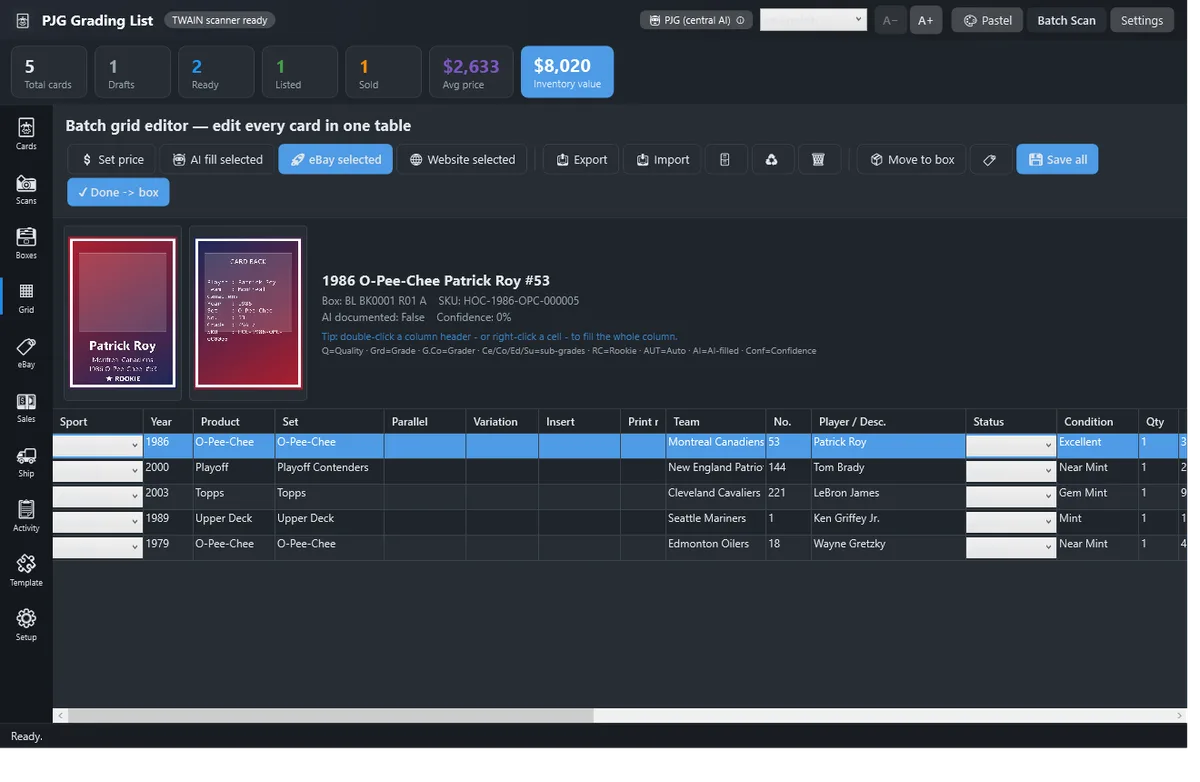Click the Year column header
This screenshot has width=1200, height=782.
tap(168, 421)
